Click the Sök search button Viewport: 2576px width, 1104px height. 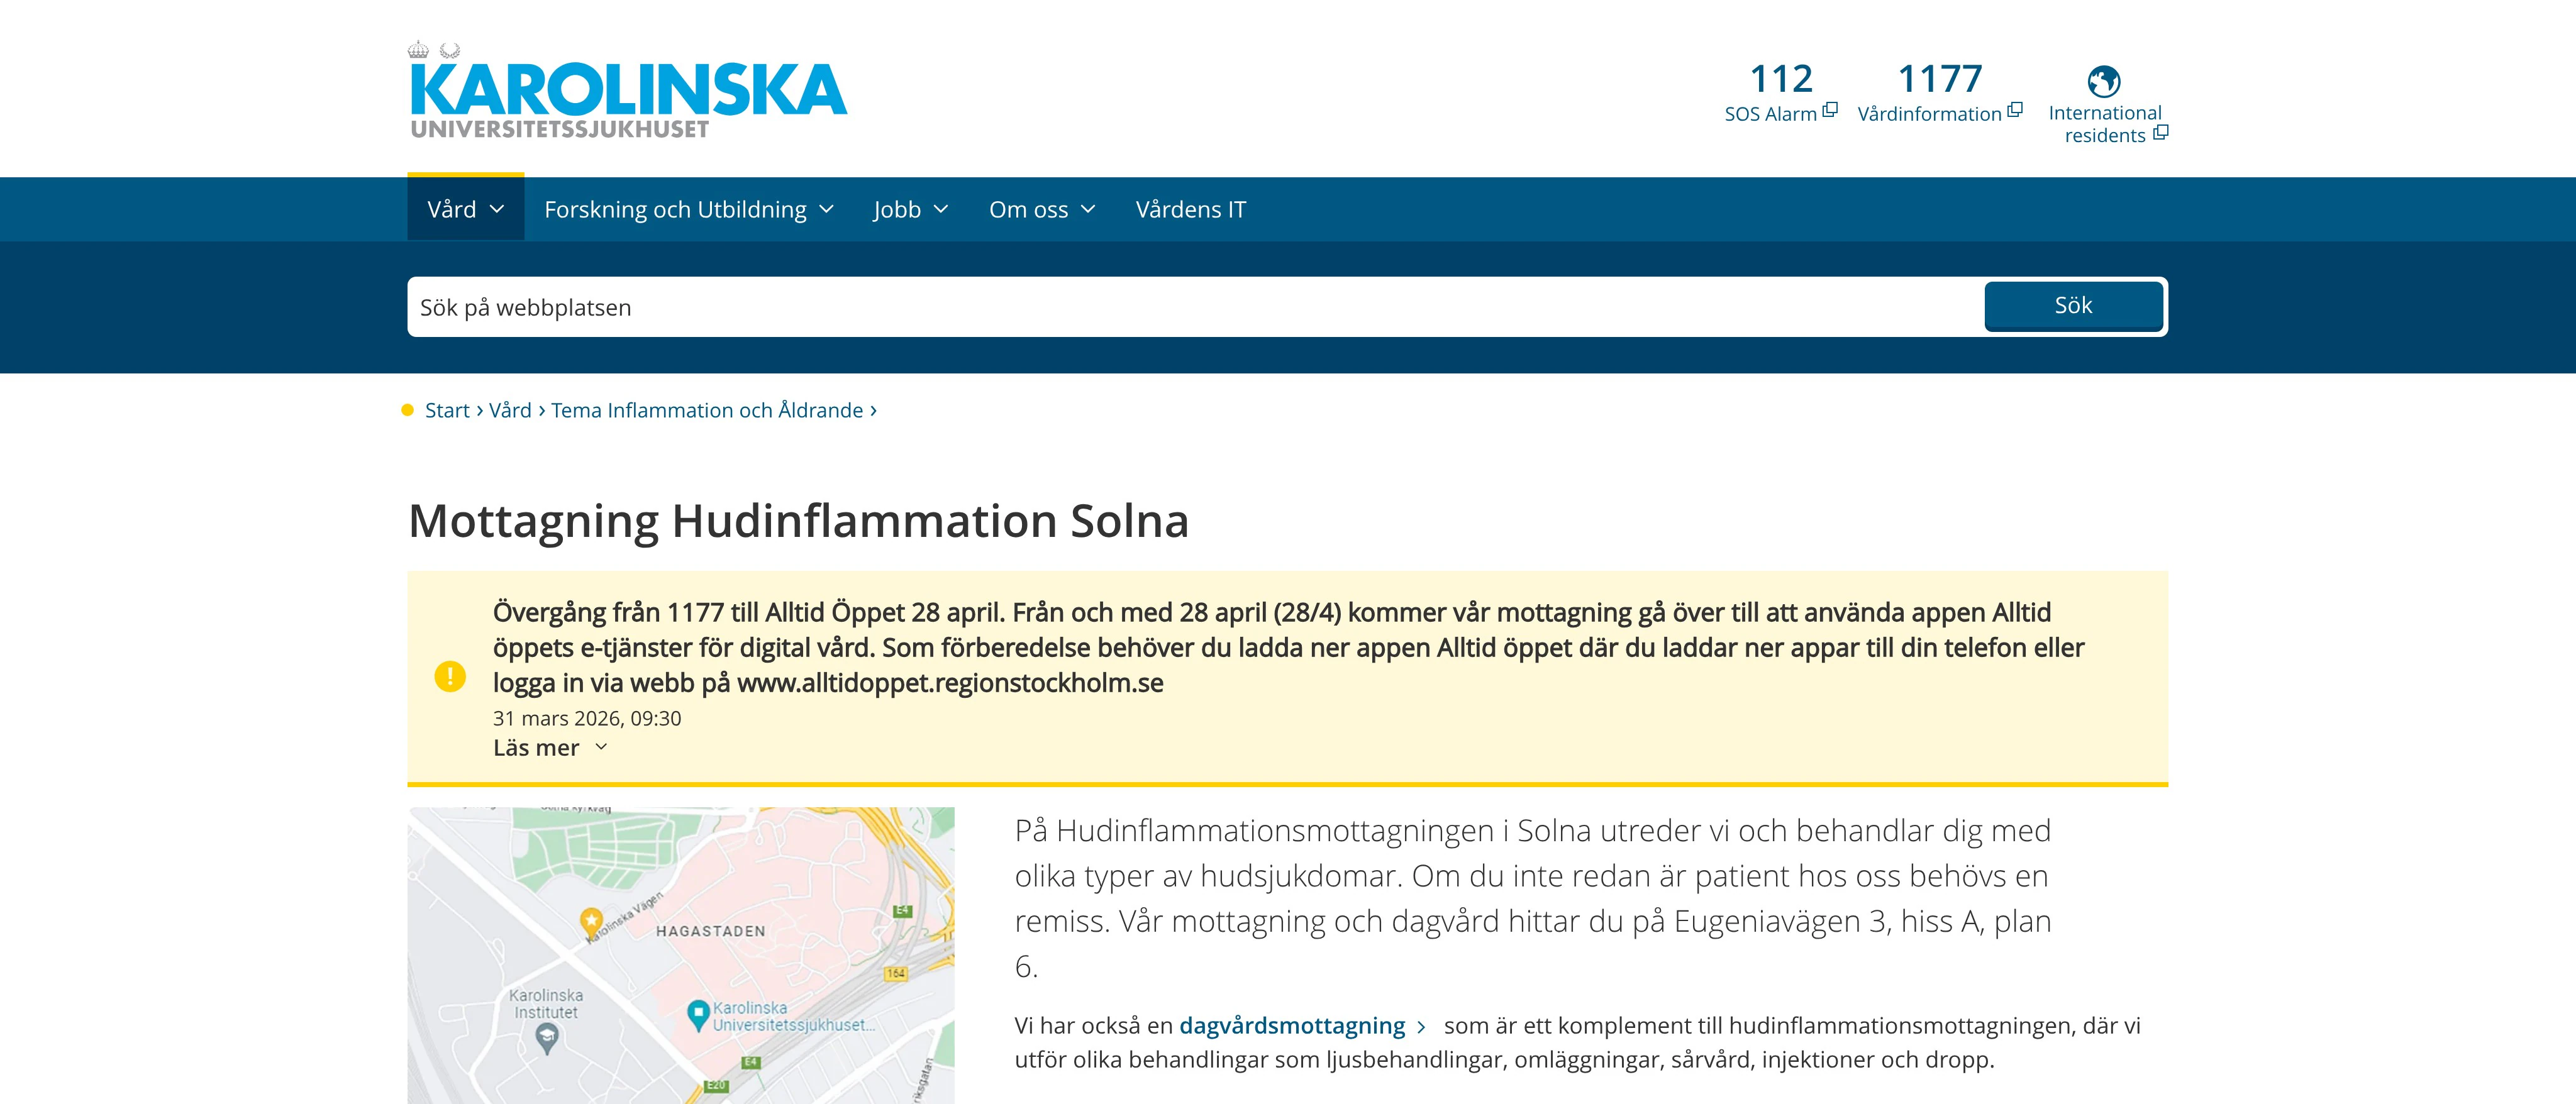tap(2074, 306)
